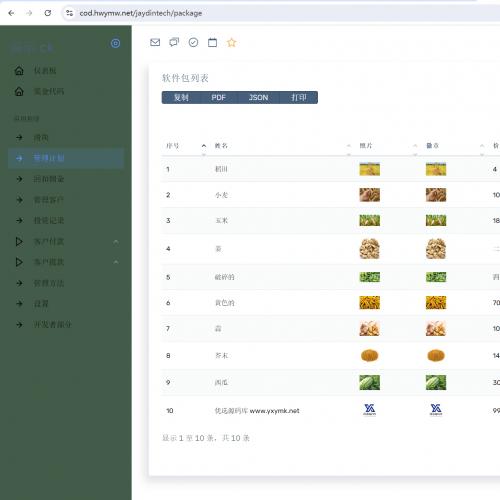Click the 复制 export button
Screen dimensions: 500x500
pos(181,97)
